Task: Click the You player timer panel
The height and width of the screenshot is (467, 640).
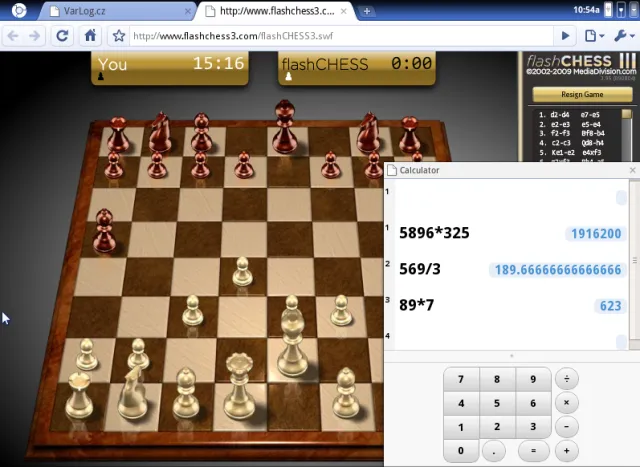Action: (170, 68)
